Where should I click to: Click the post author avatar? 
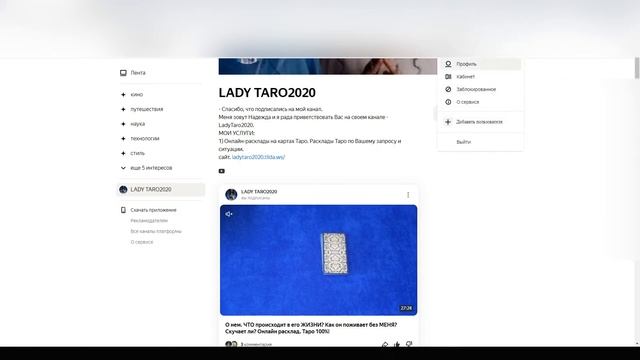pos(231,194)
